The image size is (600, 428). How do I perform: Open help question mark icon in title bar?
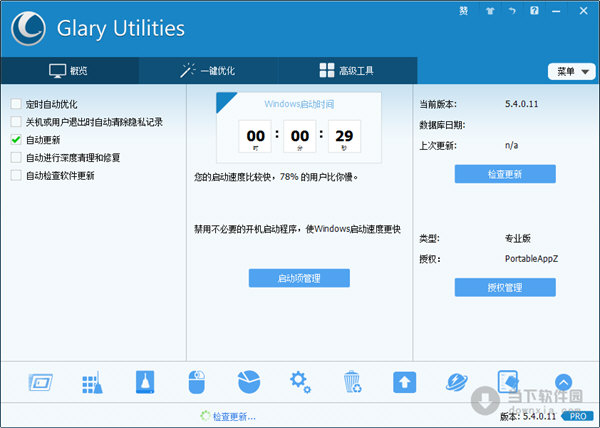click(534, 10)
